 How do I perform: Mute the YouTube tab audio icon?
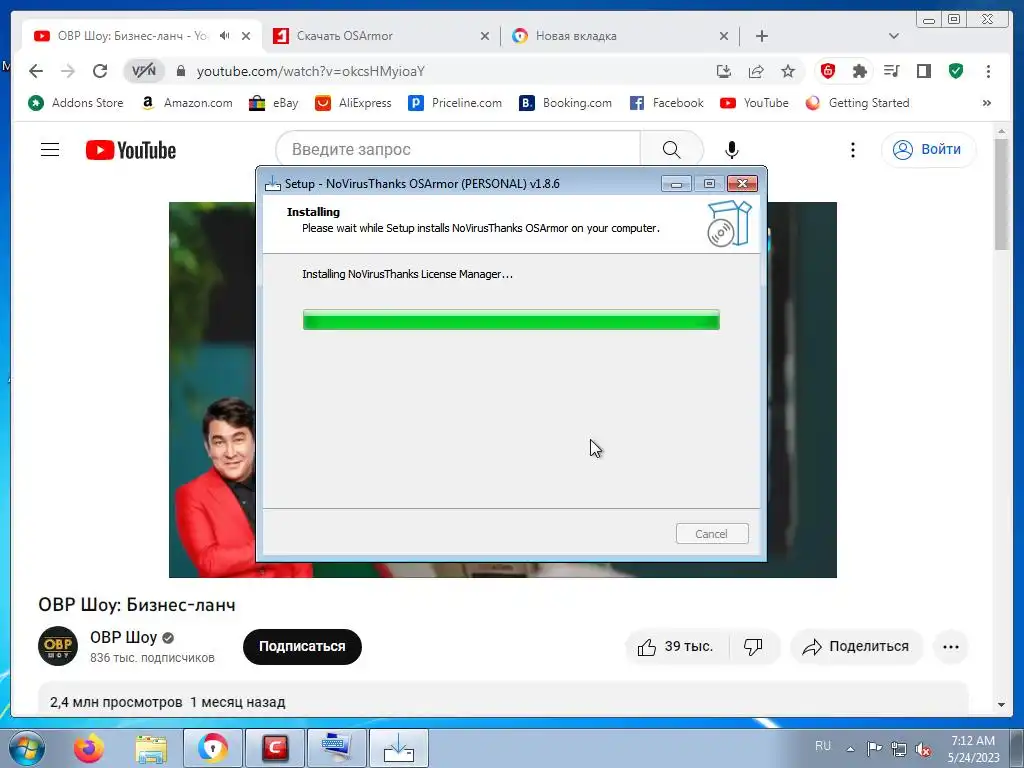(225, 36)
